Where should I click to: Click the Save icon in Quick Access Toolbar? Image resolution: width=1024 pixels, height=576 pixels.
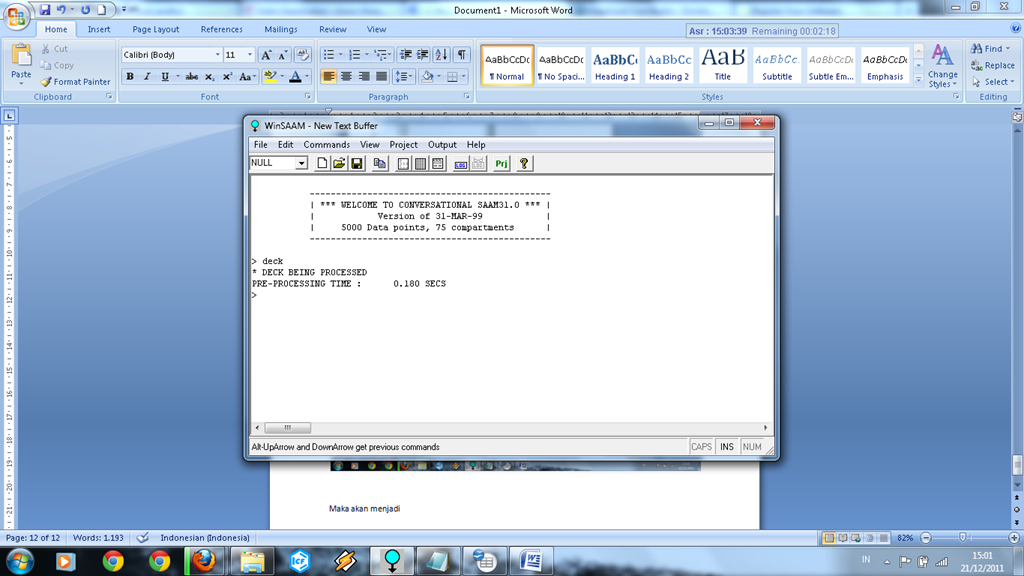coord(45,10)
